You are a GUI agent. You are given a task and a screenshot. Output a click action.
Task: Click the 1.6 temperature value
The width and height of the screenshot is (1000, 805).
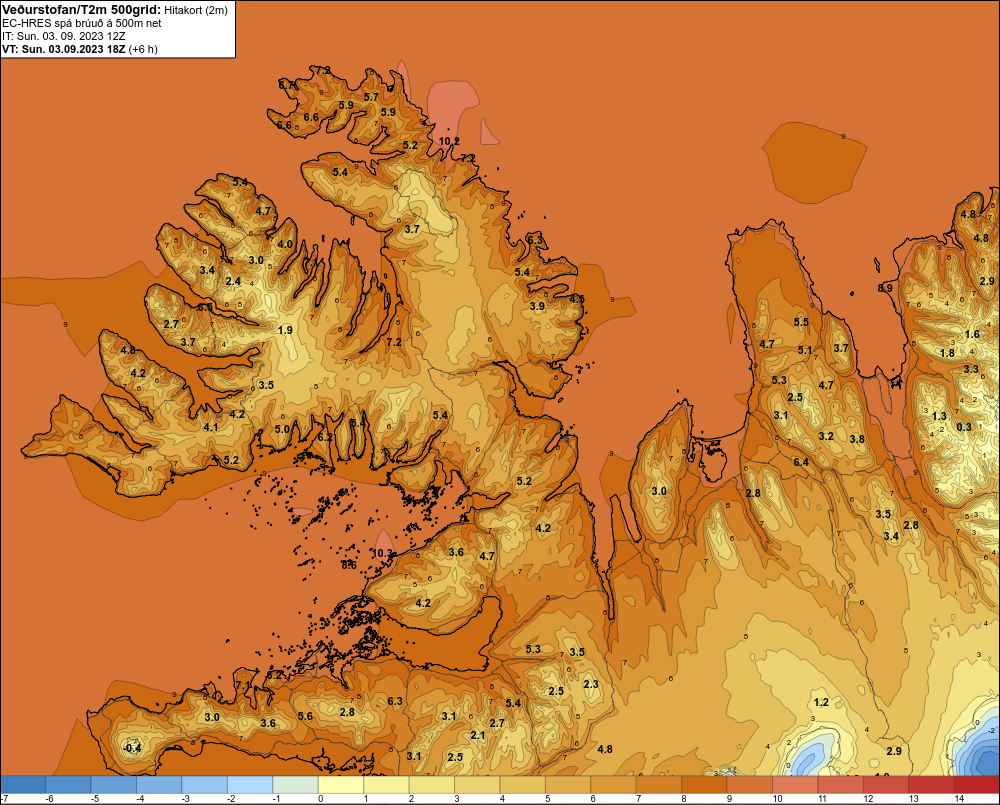tap(972, 334)
